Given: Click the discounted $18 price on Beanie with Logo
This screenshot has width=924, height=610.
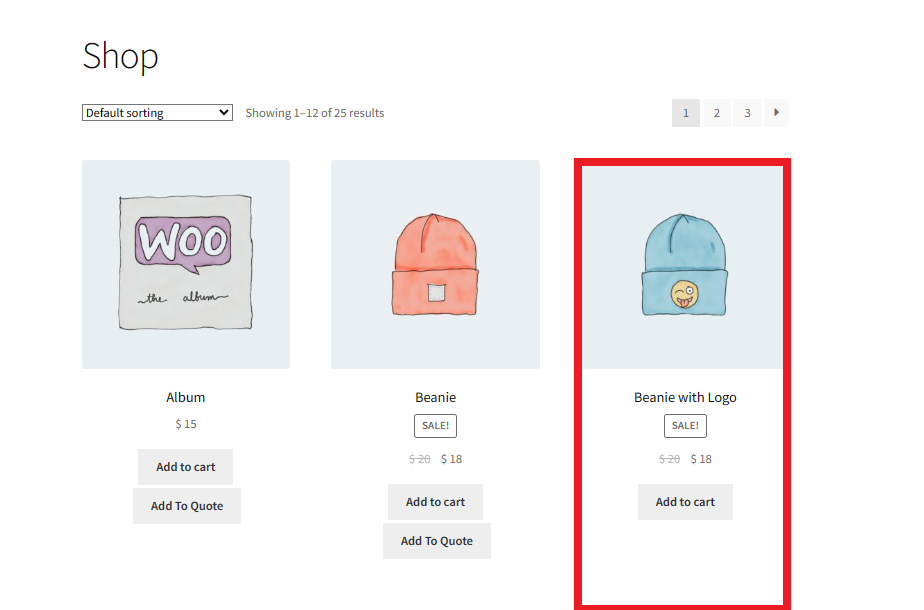Looking at the screenshot, I should tap(700, 458).
